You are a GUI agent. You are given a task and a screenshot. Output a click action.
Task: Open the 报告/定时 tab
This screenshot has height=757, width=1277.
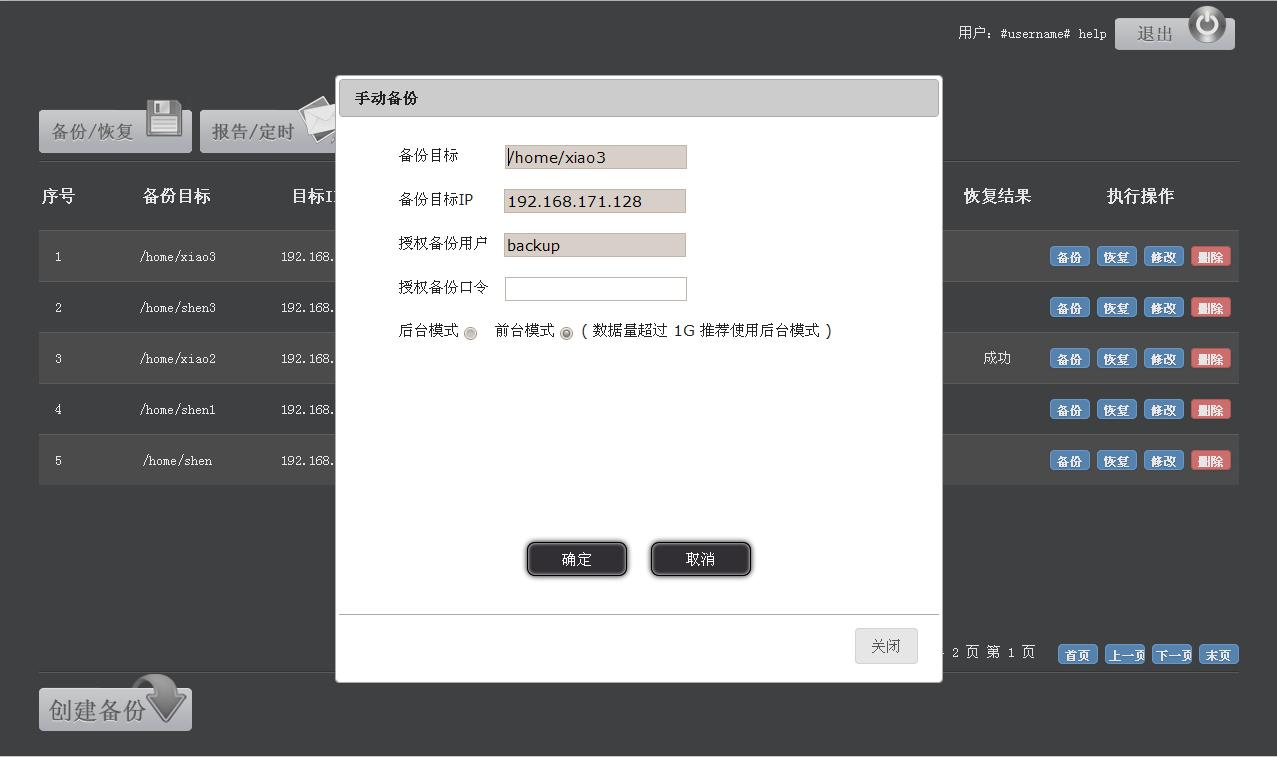click(268, 131)
